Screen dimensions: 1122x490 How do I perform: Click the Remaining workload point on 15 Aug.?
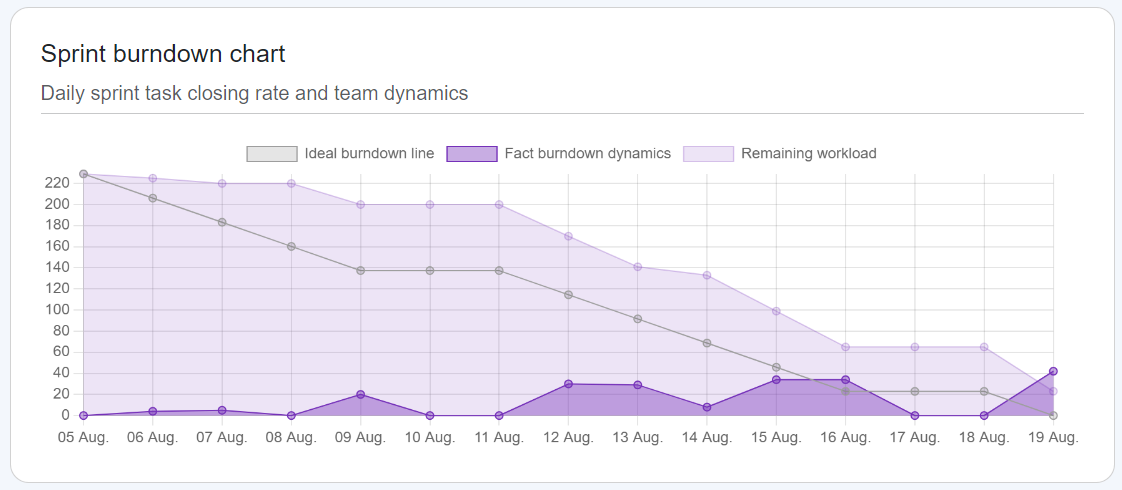776,311
